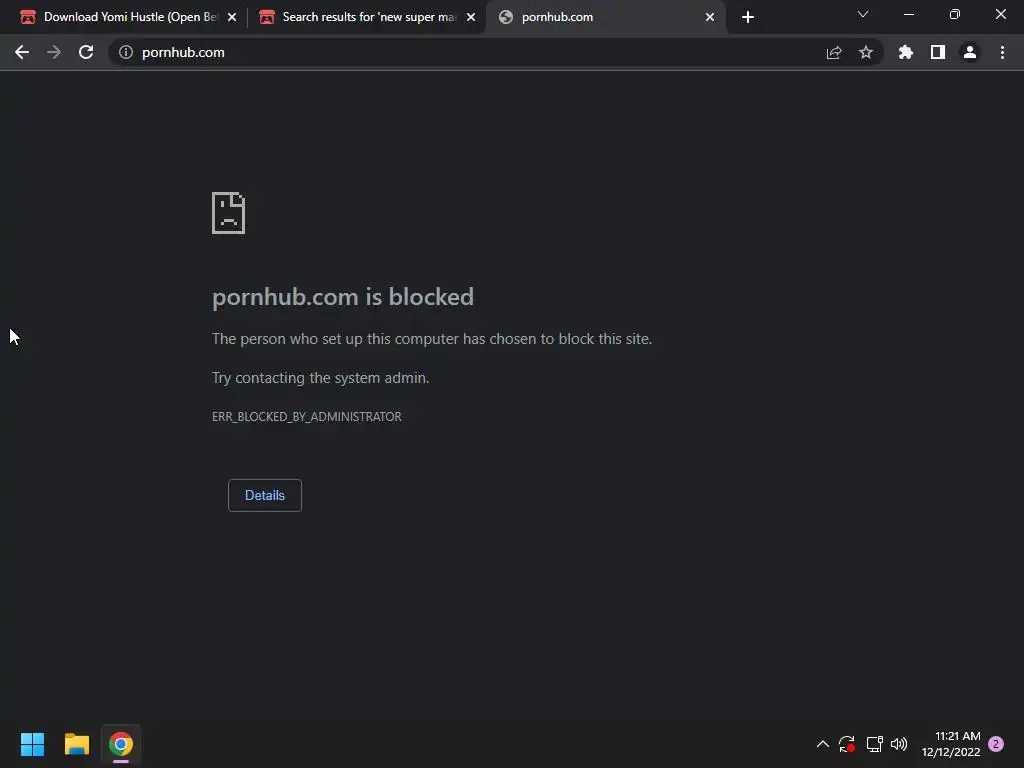Toggle the Chrome side panel
1024x768 pixels.
938,52
